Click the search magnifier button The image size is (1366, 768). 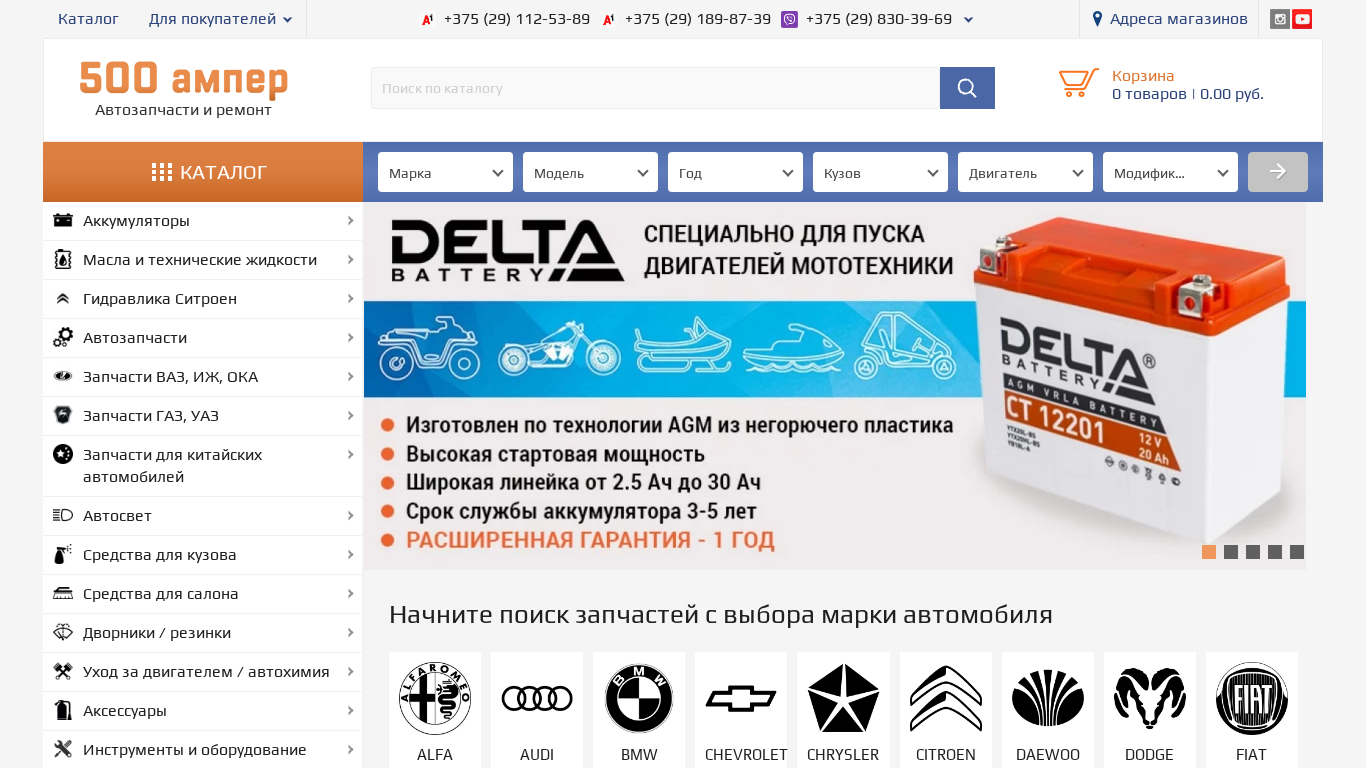967,88
